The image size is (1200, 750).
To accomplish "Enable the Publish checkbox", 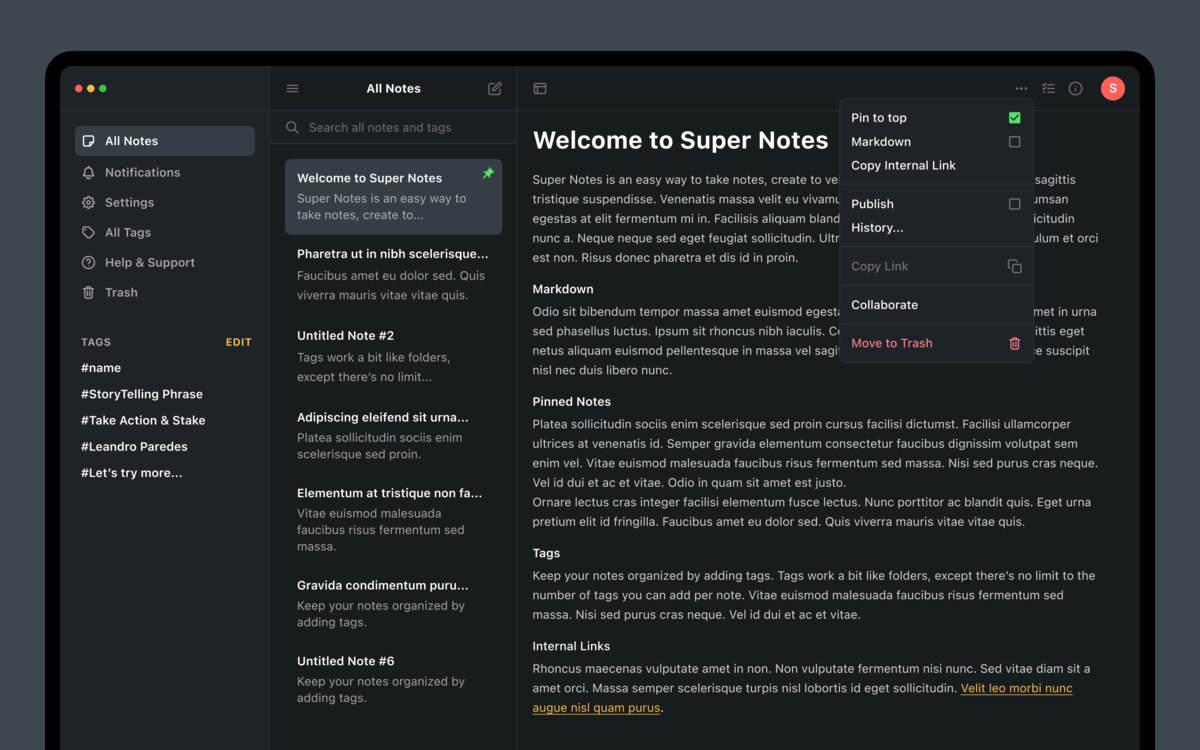I will [1014, 204].
